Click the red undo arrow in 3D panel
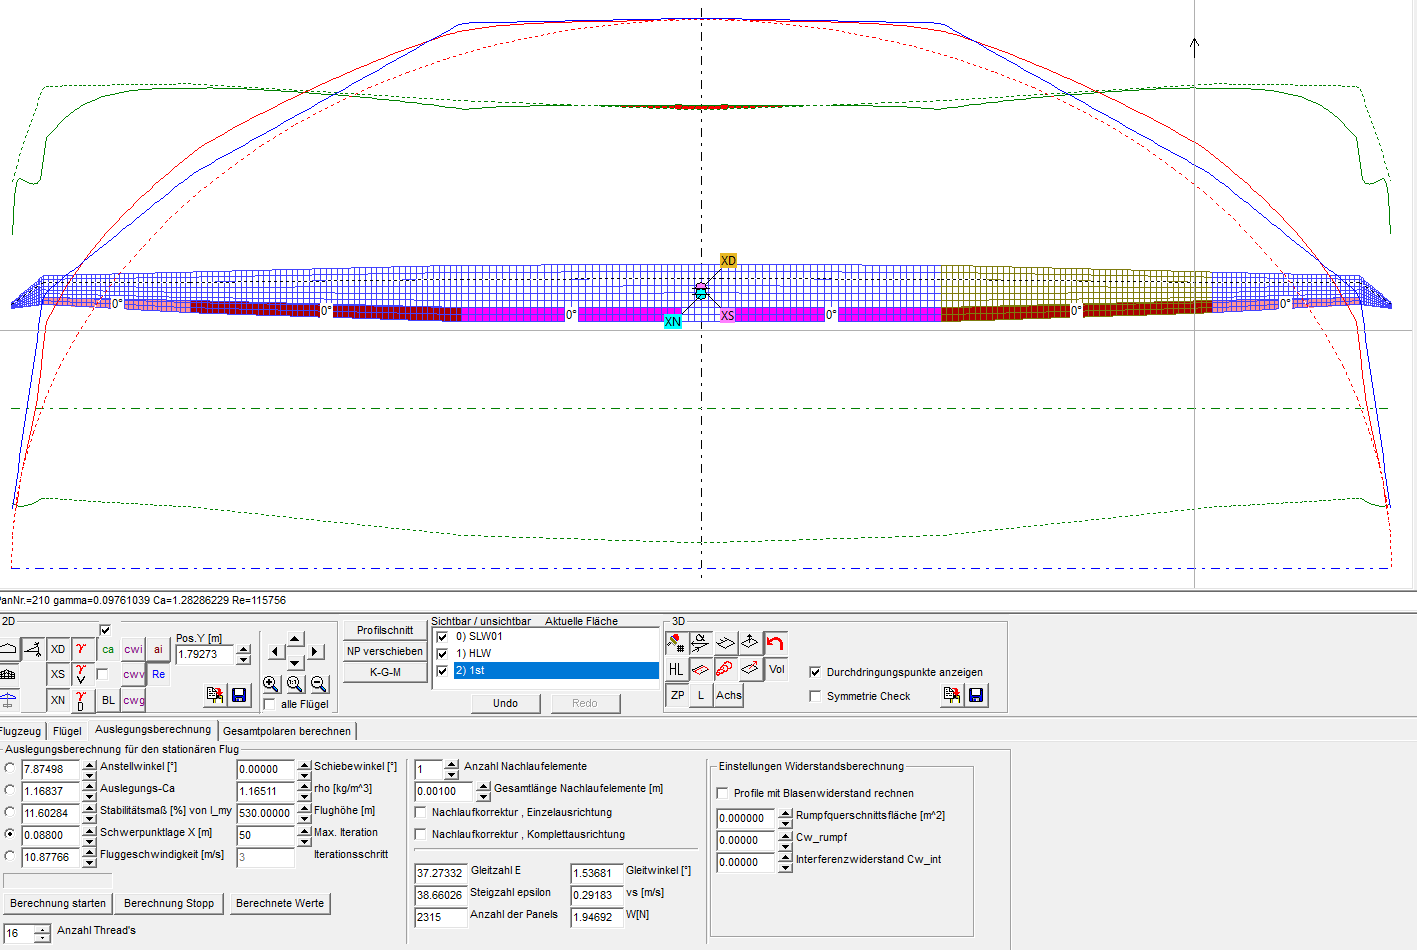The width and height of the screenshot is (1417, 950). coord(775,643)
